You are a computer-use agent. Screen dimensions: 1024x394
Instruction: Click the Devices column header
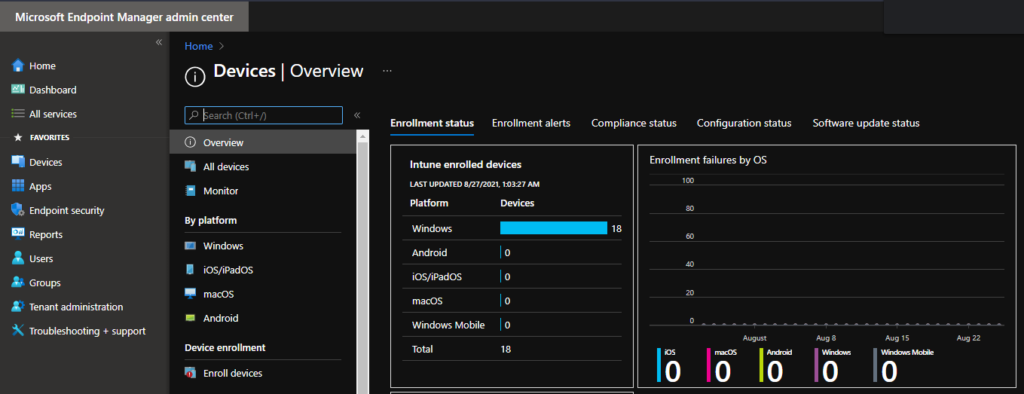517,203
